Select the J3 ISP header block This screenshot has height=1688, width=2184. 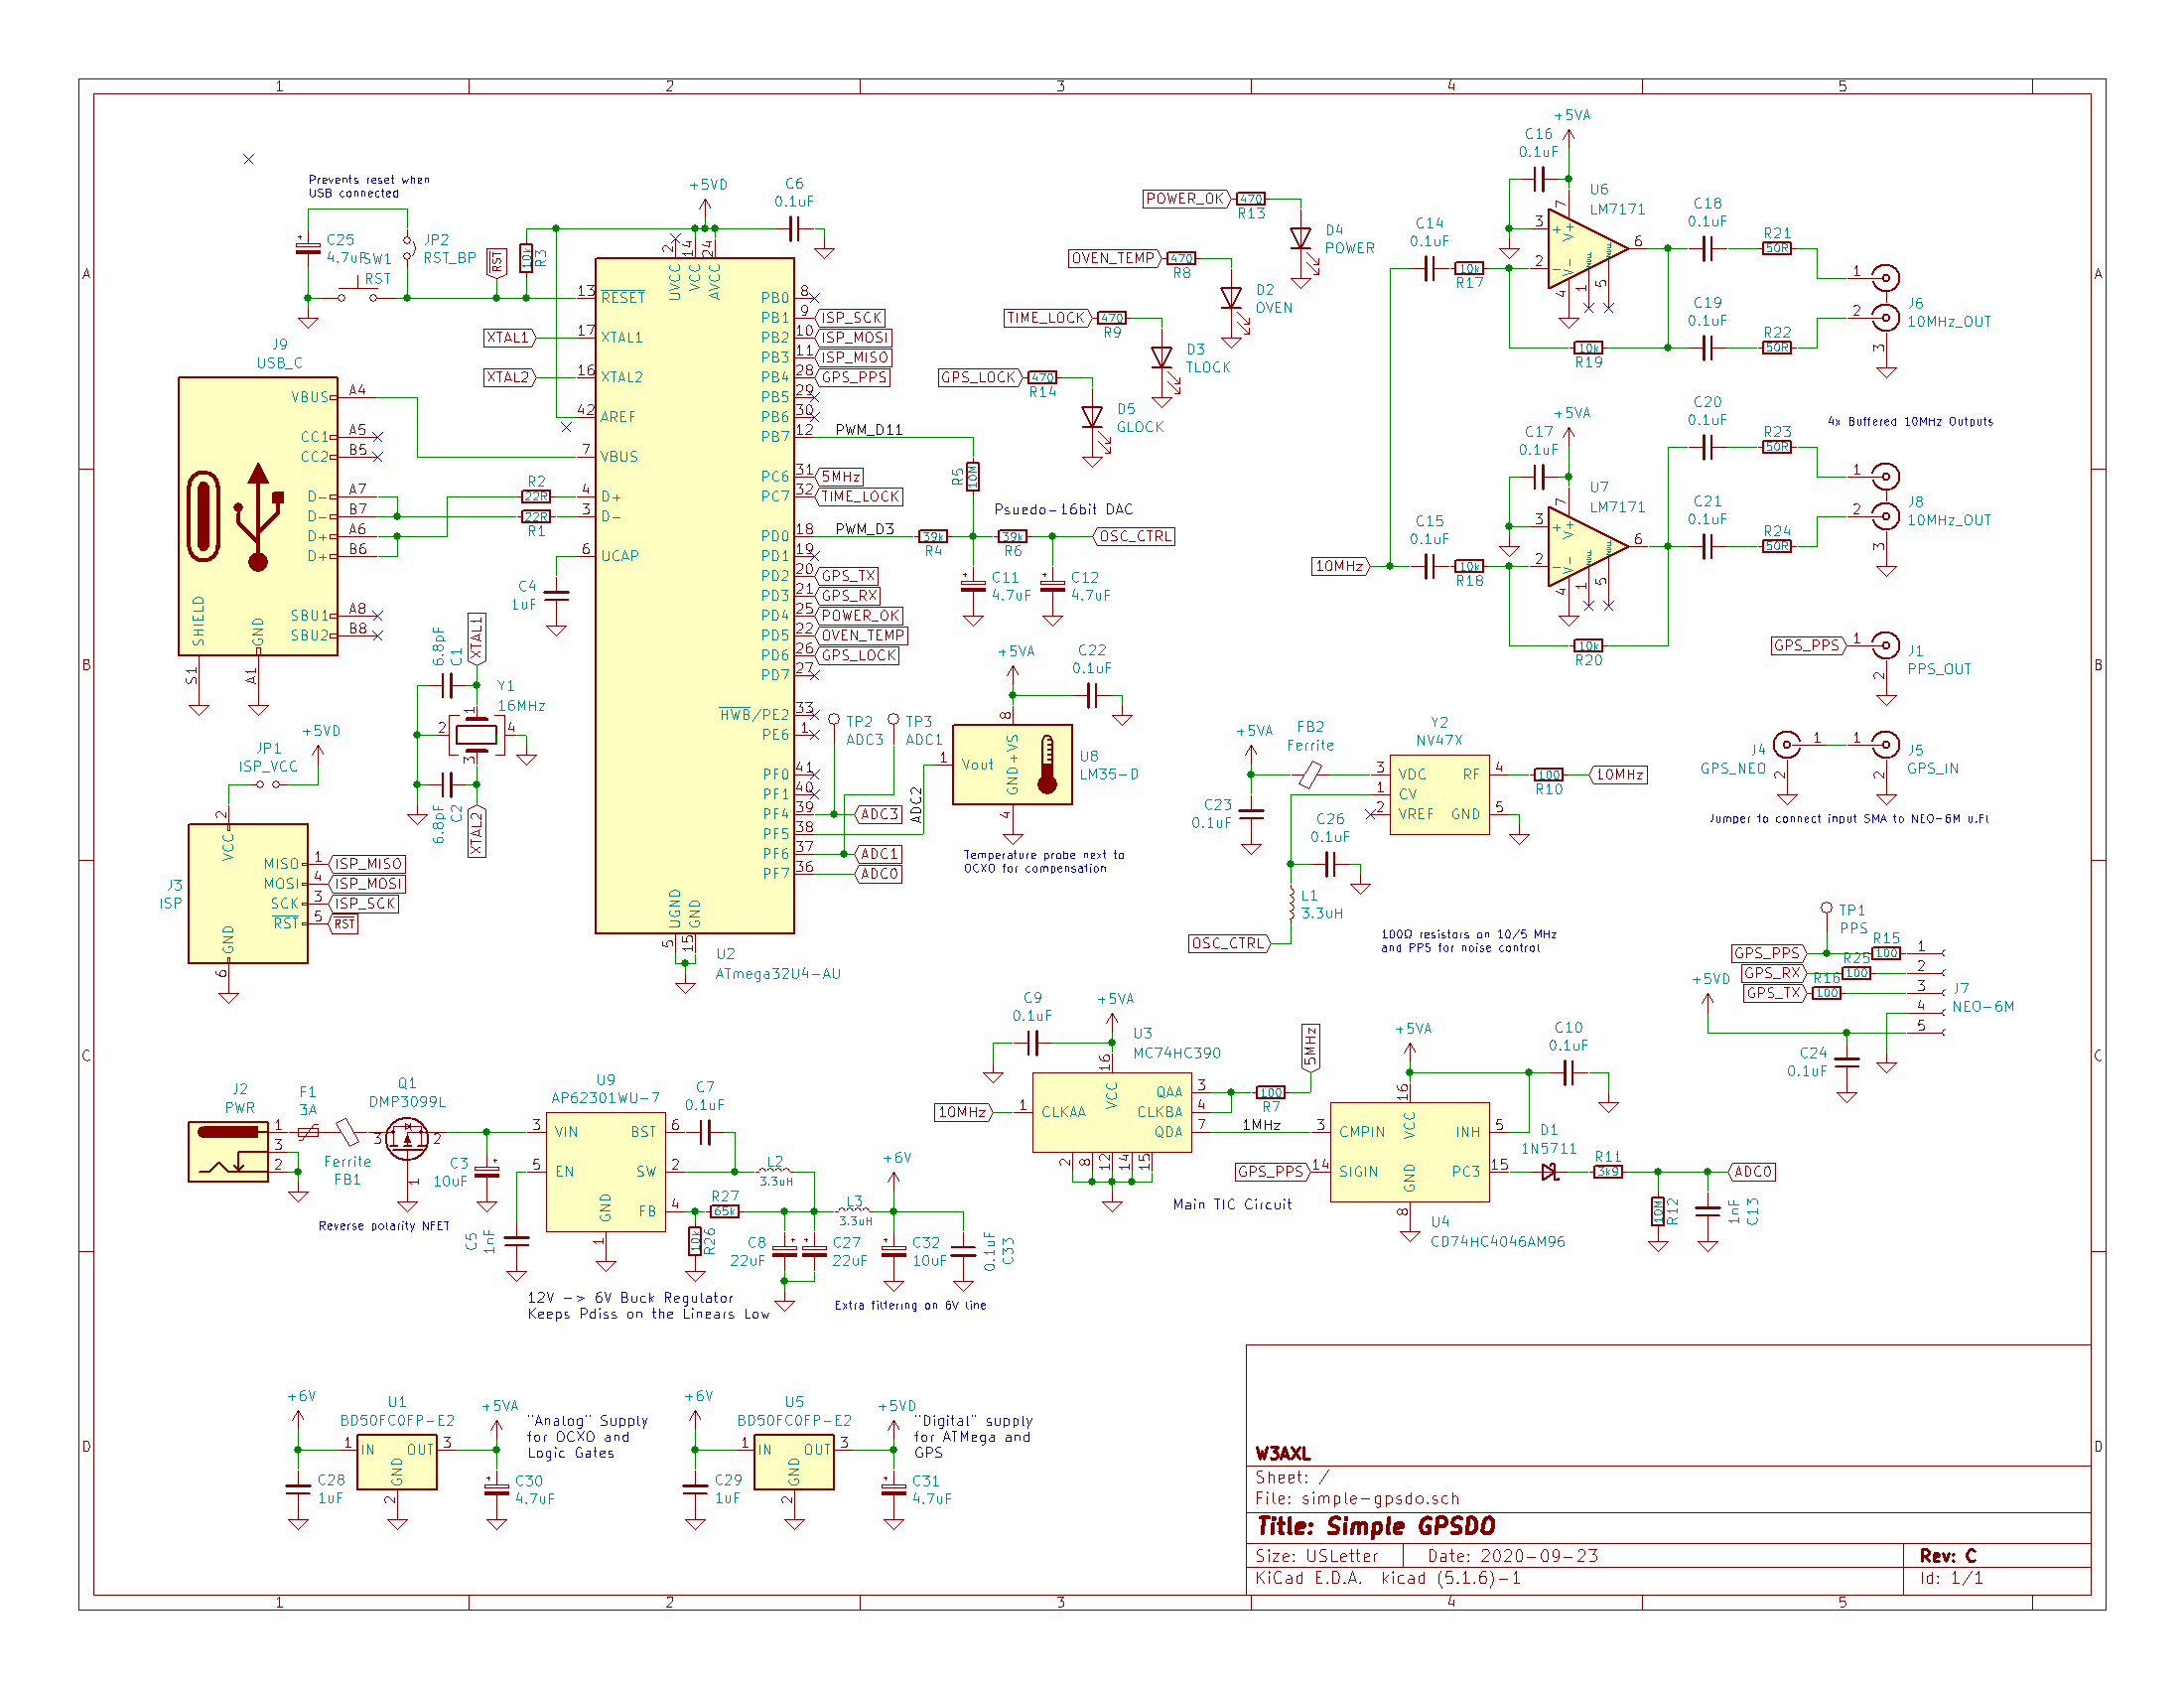(248, 894)
